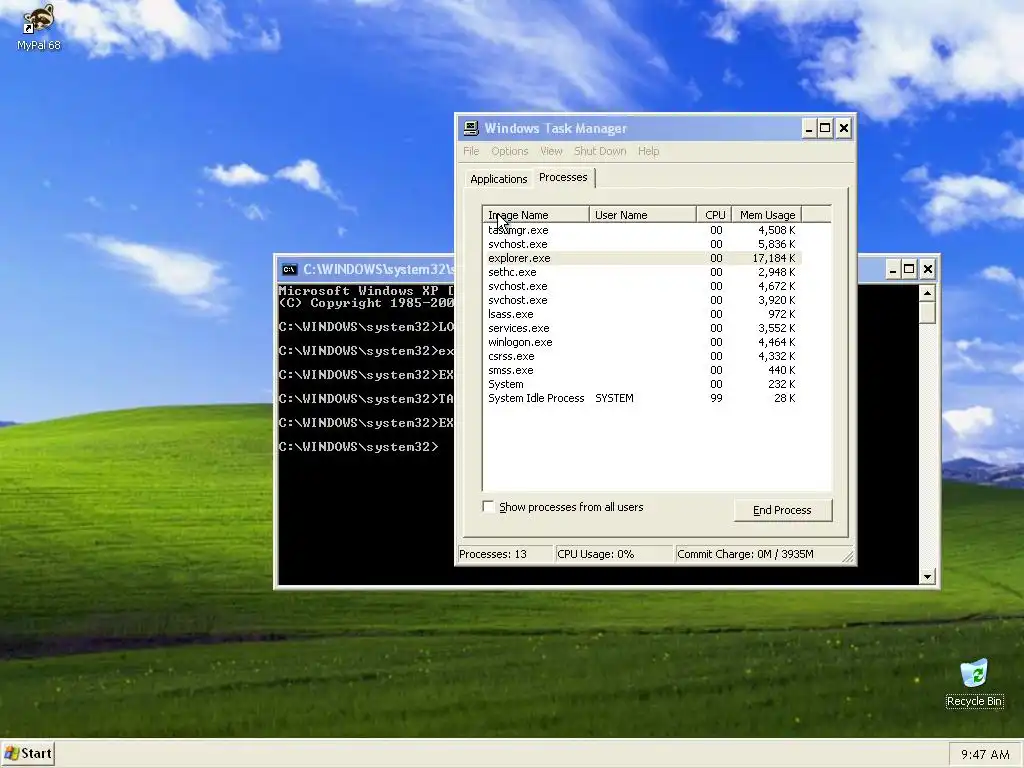
Task: Open the Shut Down menu
Action: [x=600, y=151]
